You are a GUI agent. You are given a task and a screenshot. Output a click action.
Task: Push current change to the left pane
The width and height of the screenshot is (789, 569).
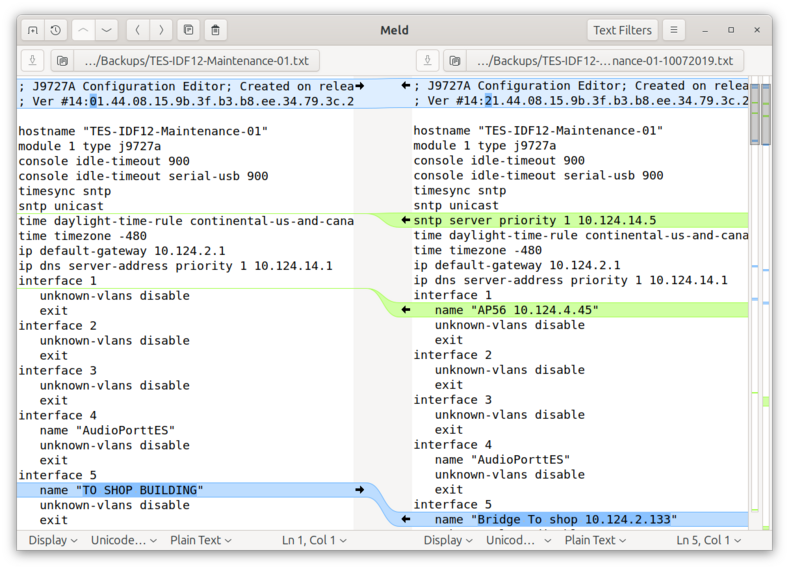tap(137, 30)
